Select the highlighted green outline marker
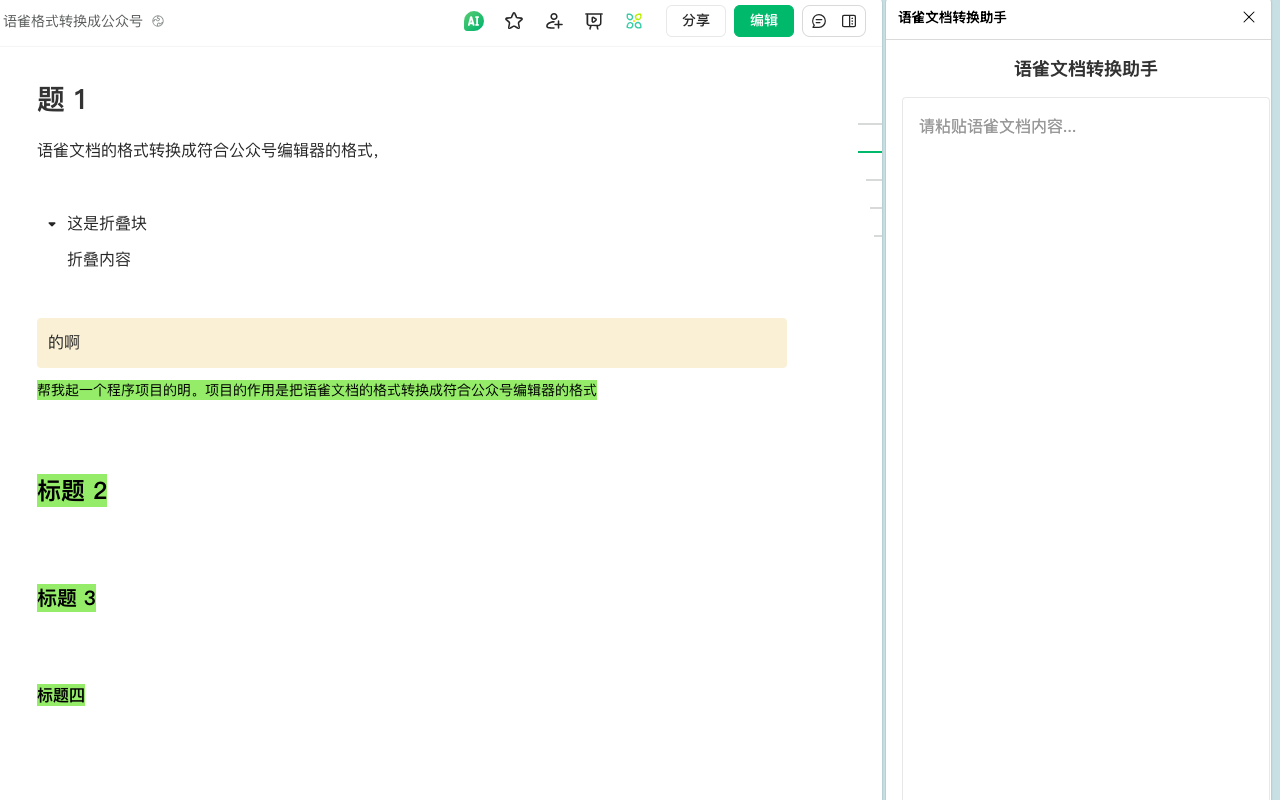This screenshot has height=800, width=1280. pos(870,152)
